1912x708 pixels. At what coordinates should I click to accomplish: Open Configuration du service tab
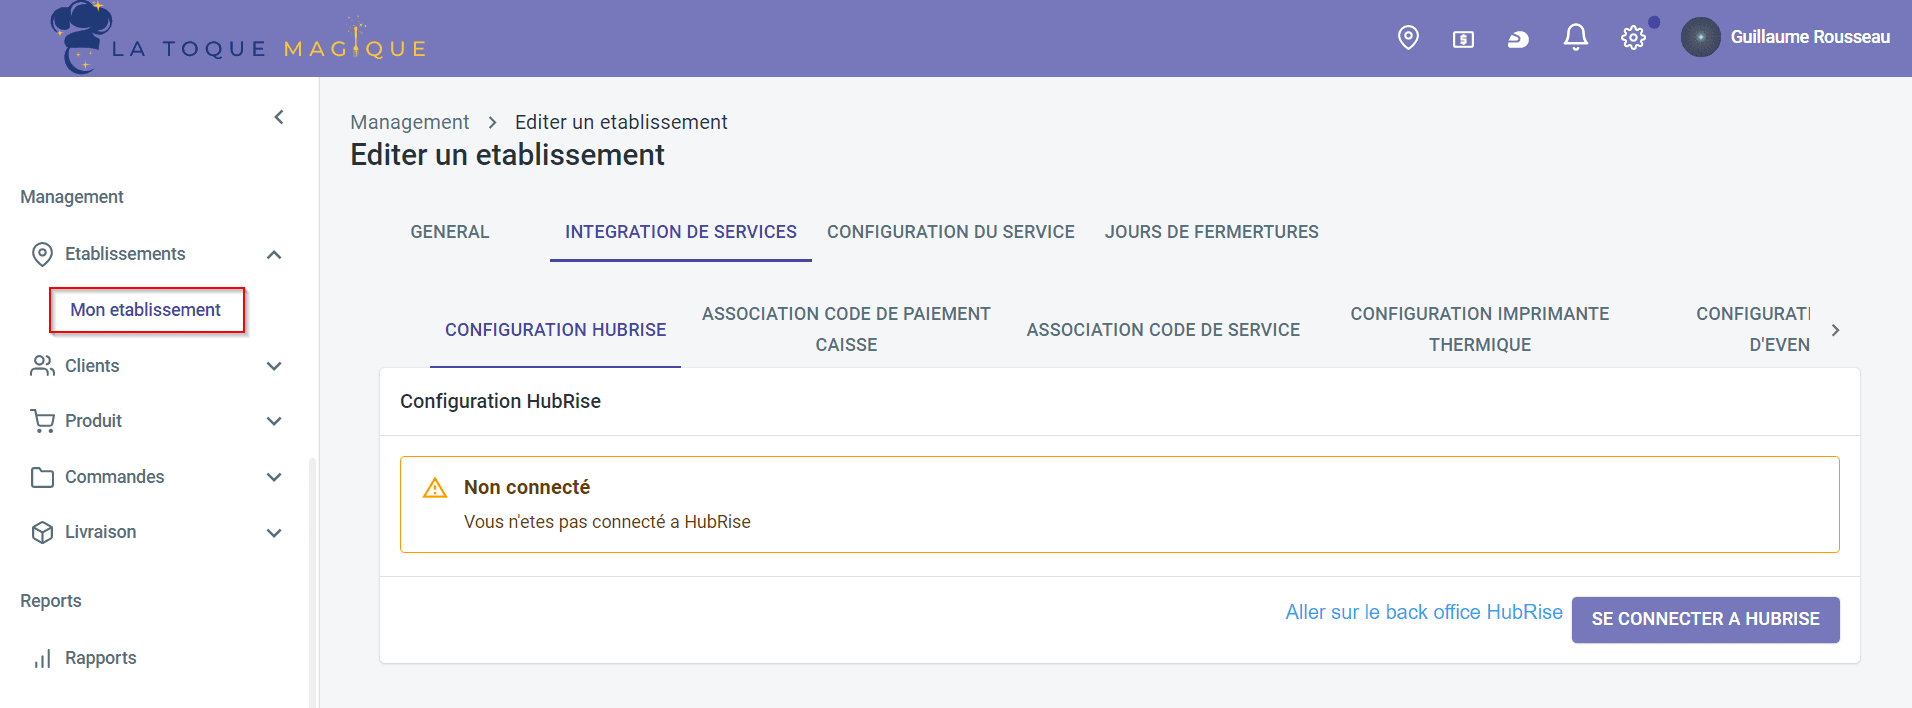(x=950, y=232)
